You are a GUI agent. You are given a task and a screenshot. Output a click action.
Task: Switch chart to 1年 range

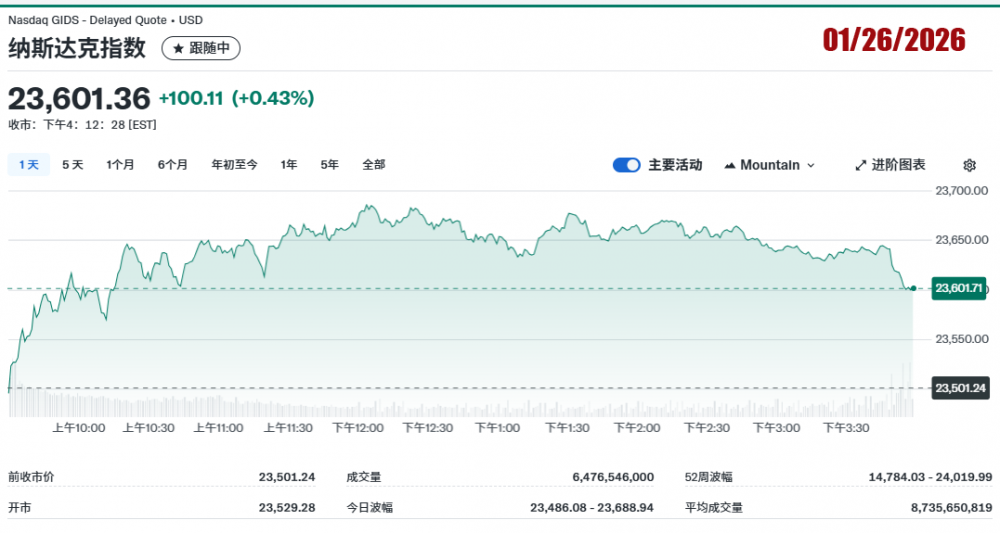click(289, 165)
